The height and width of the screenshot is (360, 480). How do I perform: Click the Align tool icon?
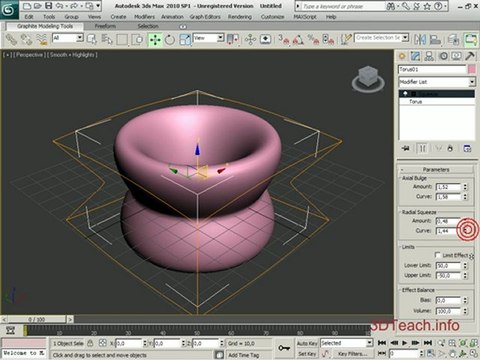pyautogui.click(x=435, y=40)
